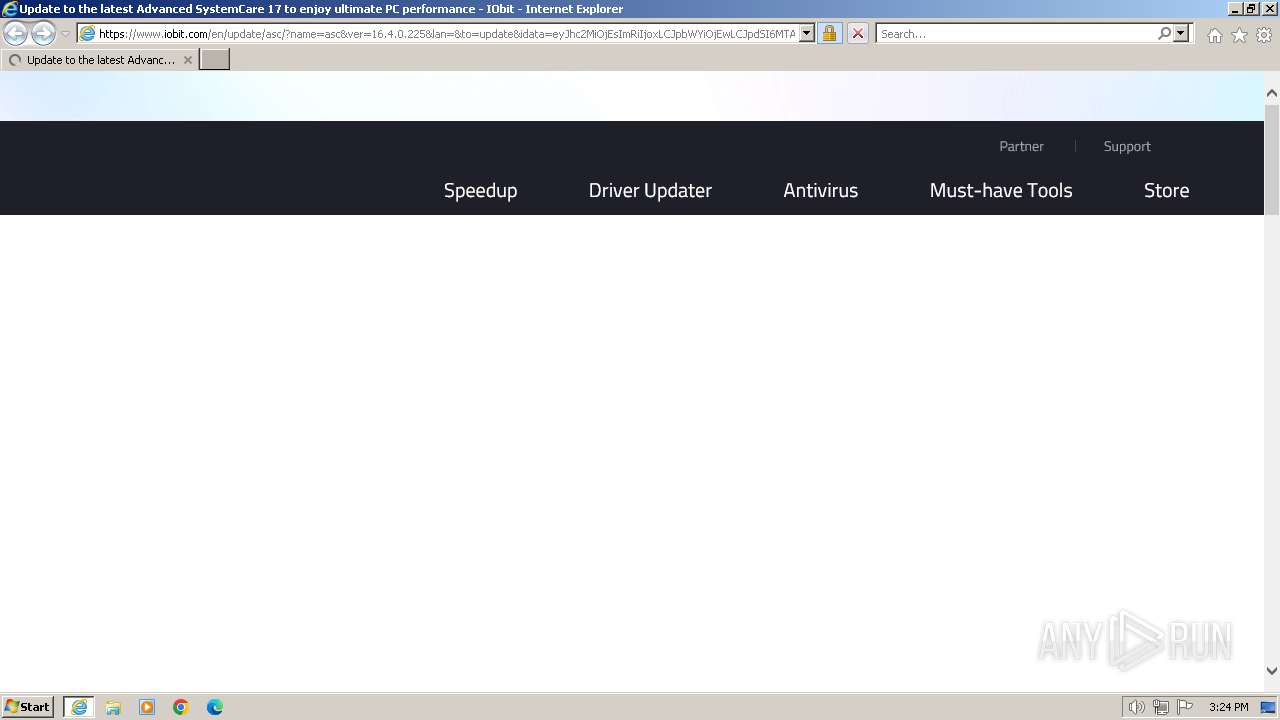Click the network tray icon

1161,707
